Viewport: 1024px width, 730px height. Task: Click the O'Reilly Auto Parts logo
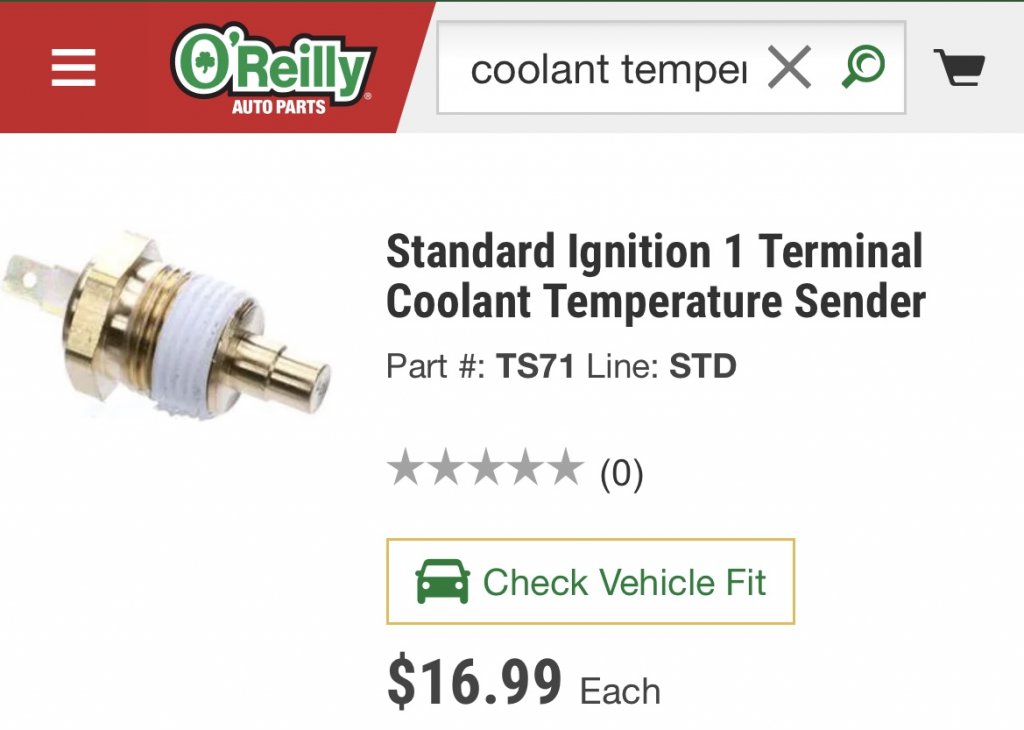tap(273, 70)
